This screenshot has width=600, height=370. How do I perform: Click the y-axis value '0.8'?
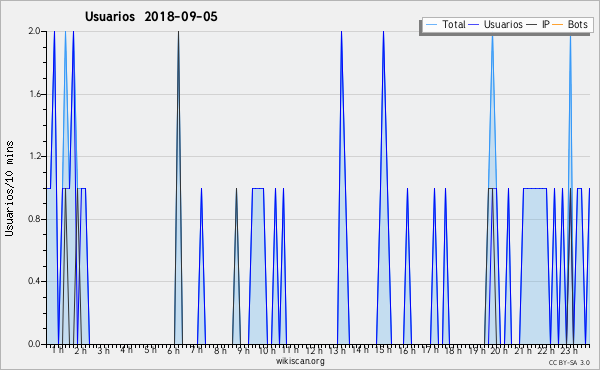click(34, 219)
